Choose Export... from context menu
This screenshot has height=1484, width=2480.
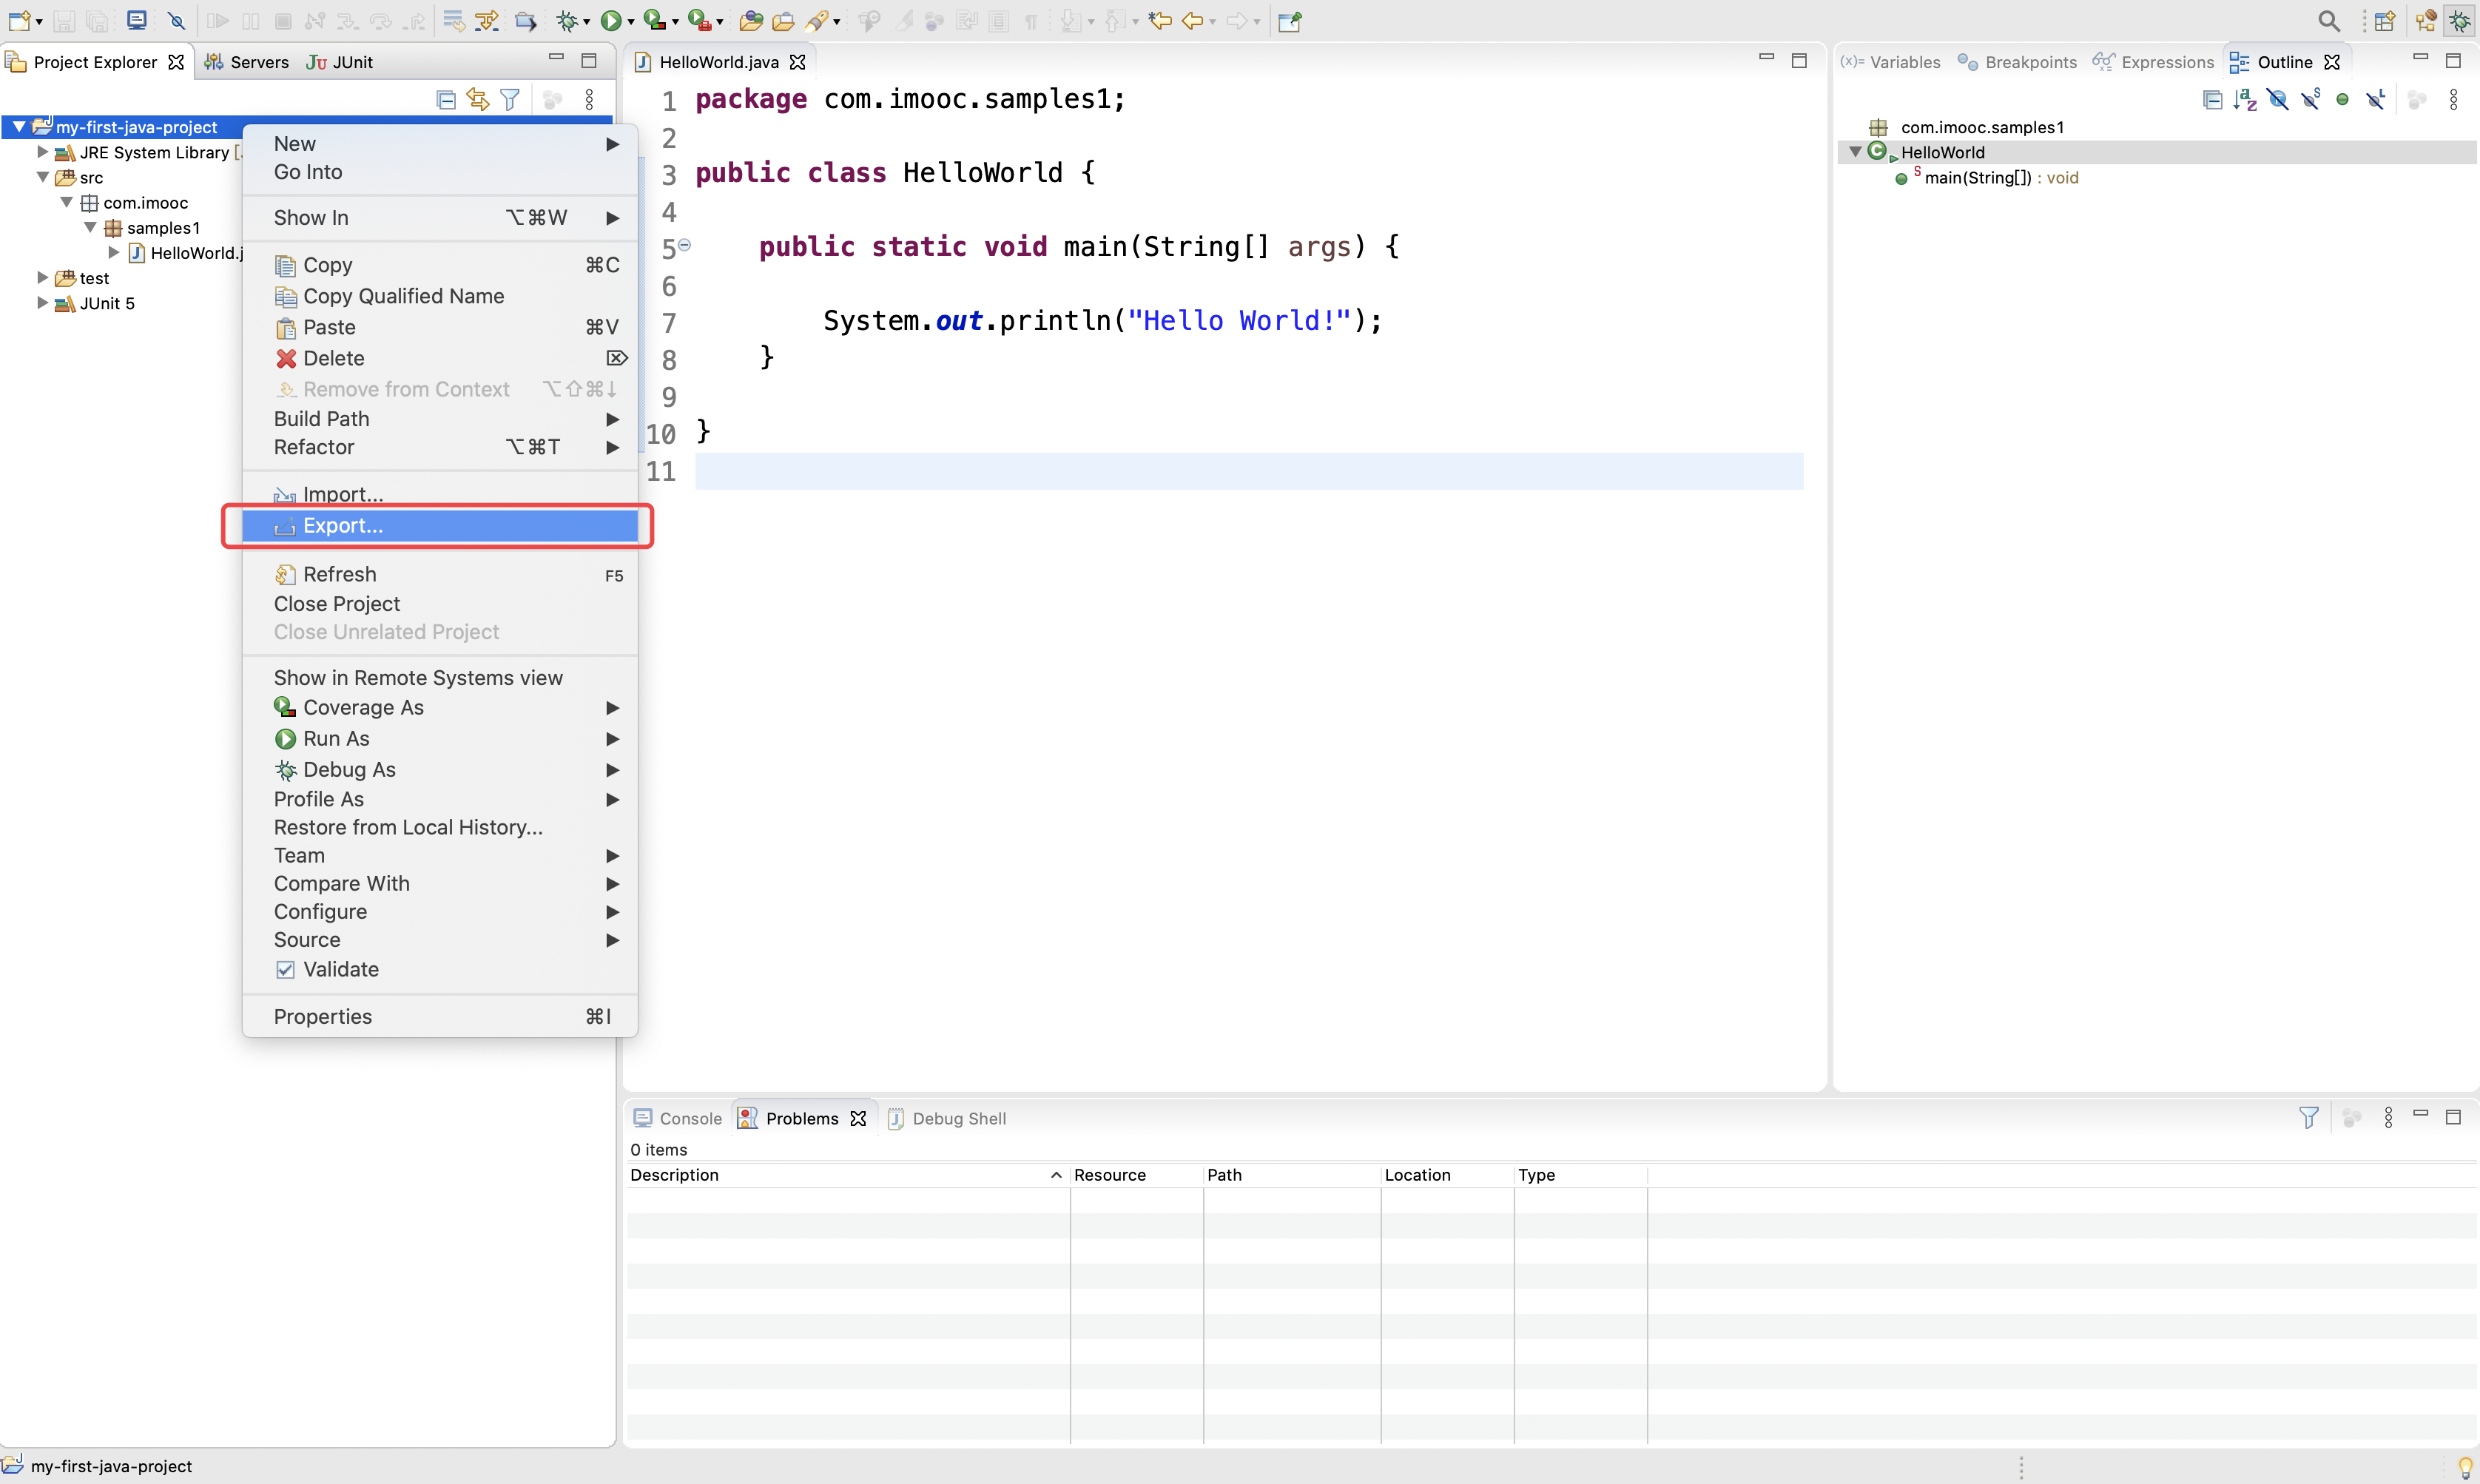pos(440,525)
